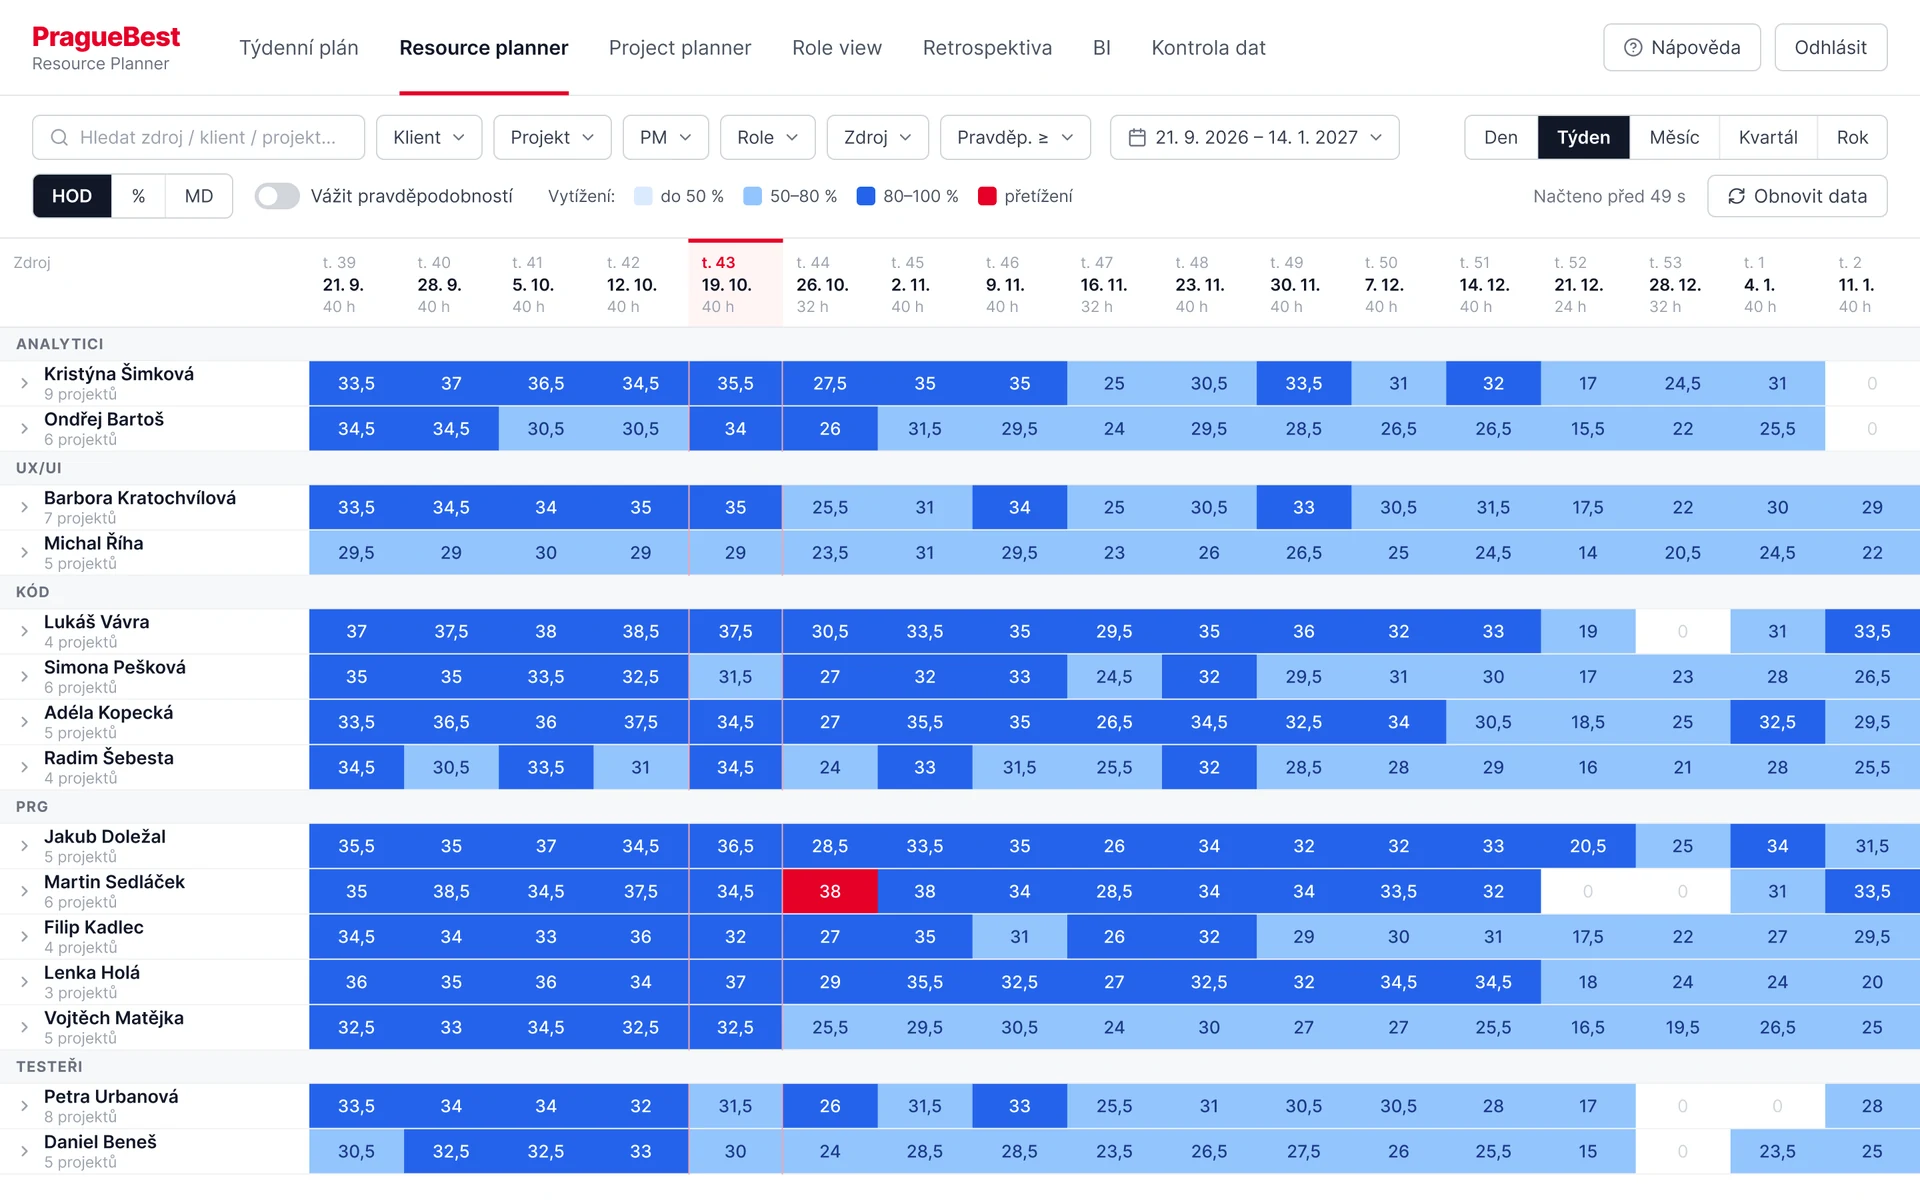Open the Klient filter dropdown
The image size is (1920, 1200).
coord(429,137)
